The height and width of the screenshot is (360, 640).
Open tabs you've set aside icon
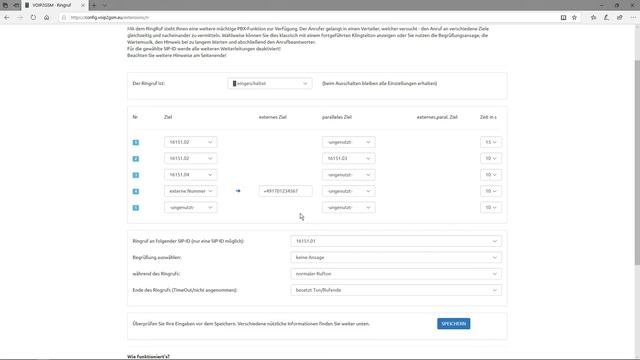5,5
